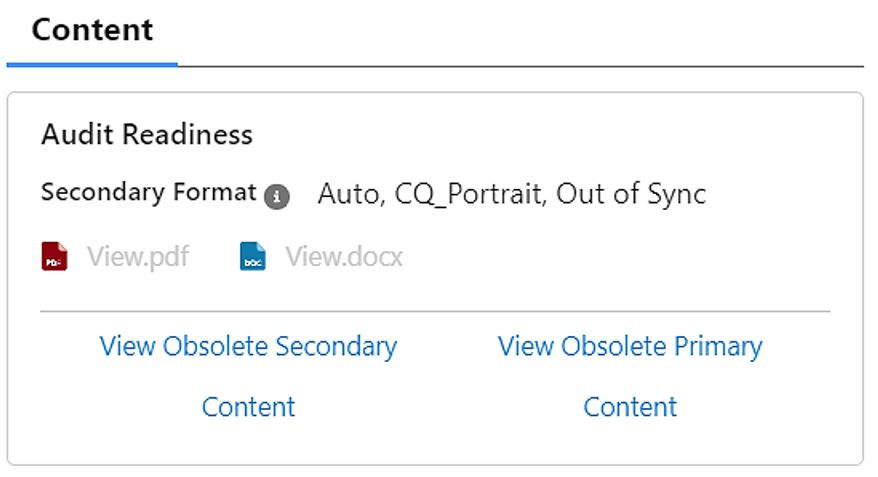Click the blue underline beneath the Content tab
This screenshot has width=878, height=477.
tap(92, 65)
